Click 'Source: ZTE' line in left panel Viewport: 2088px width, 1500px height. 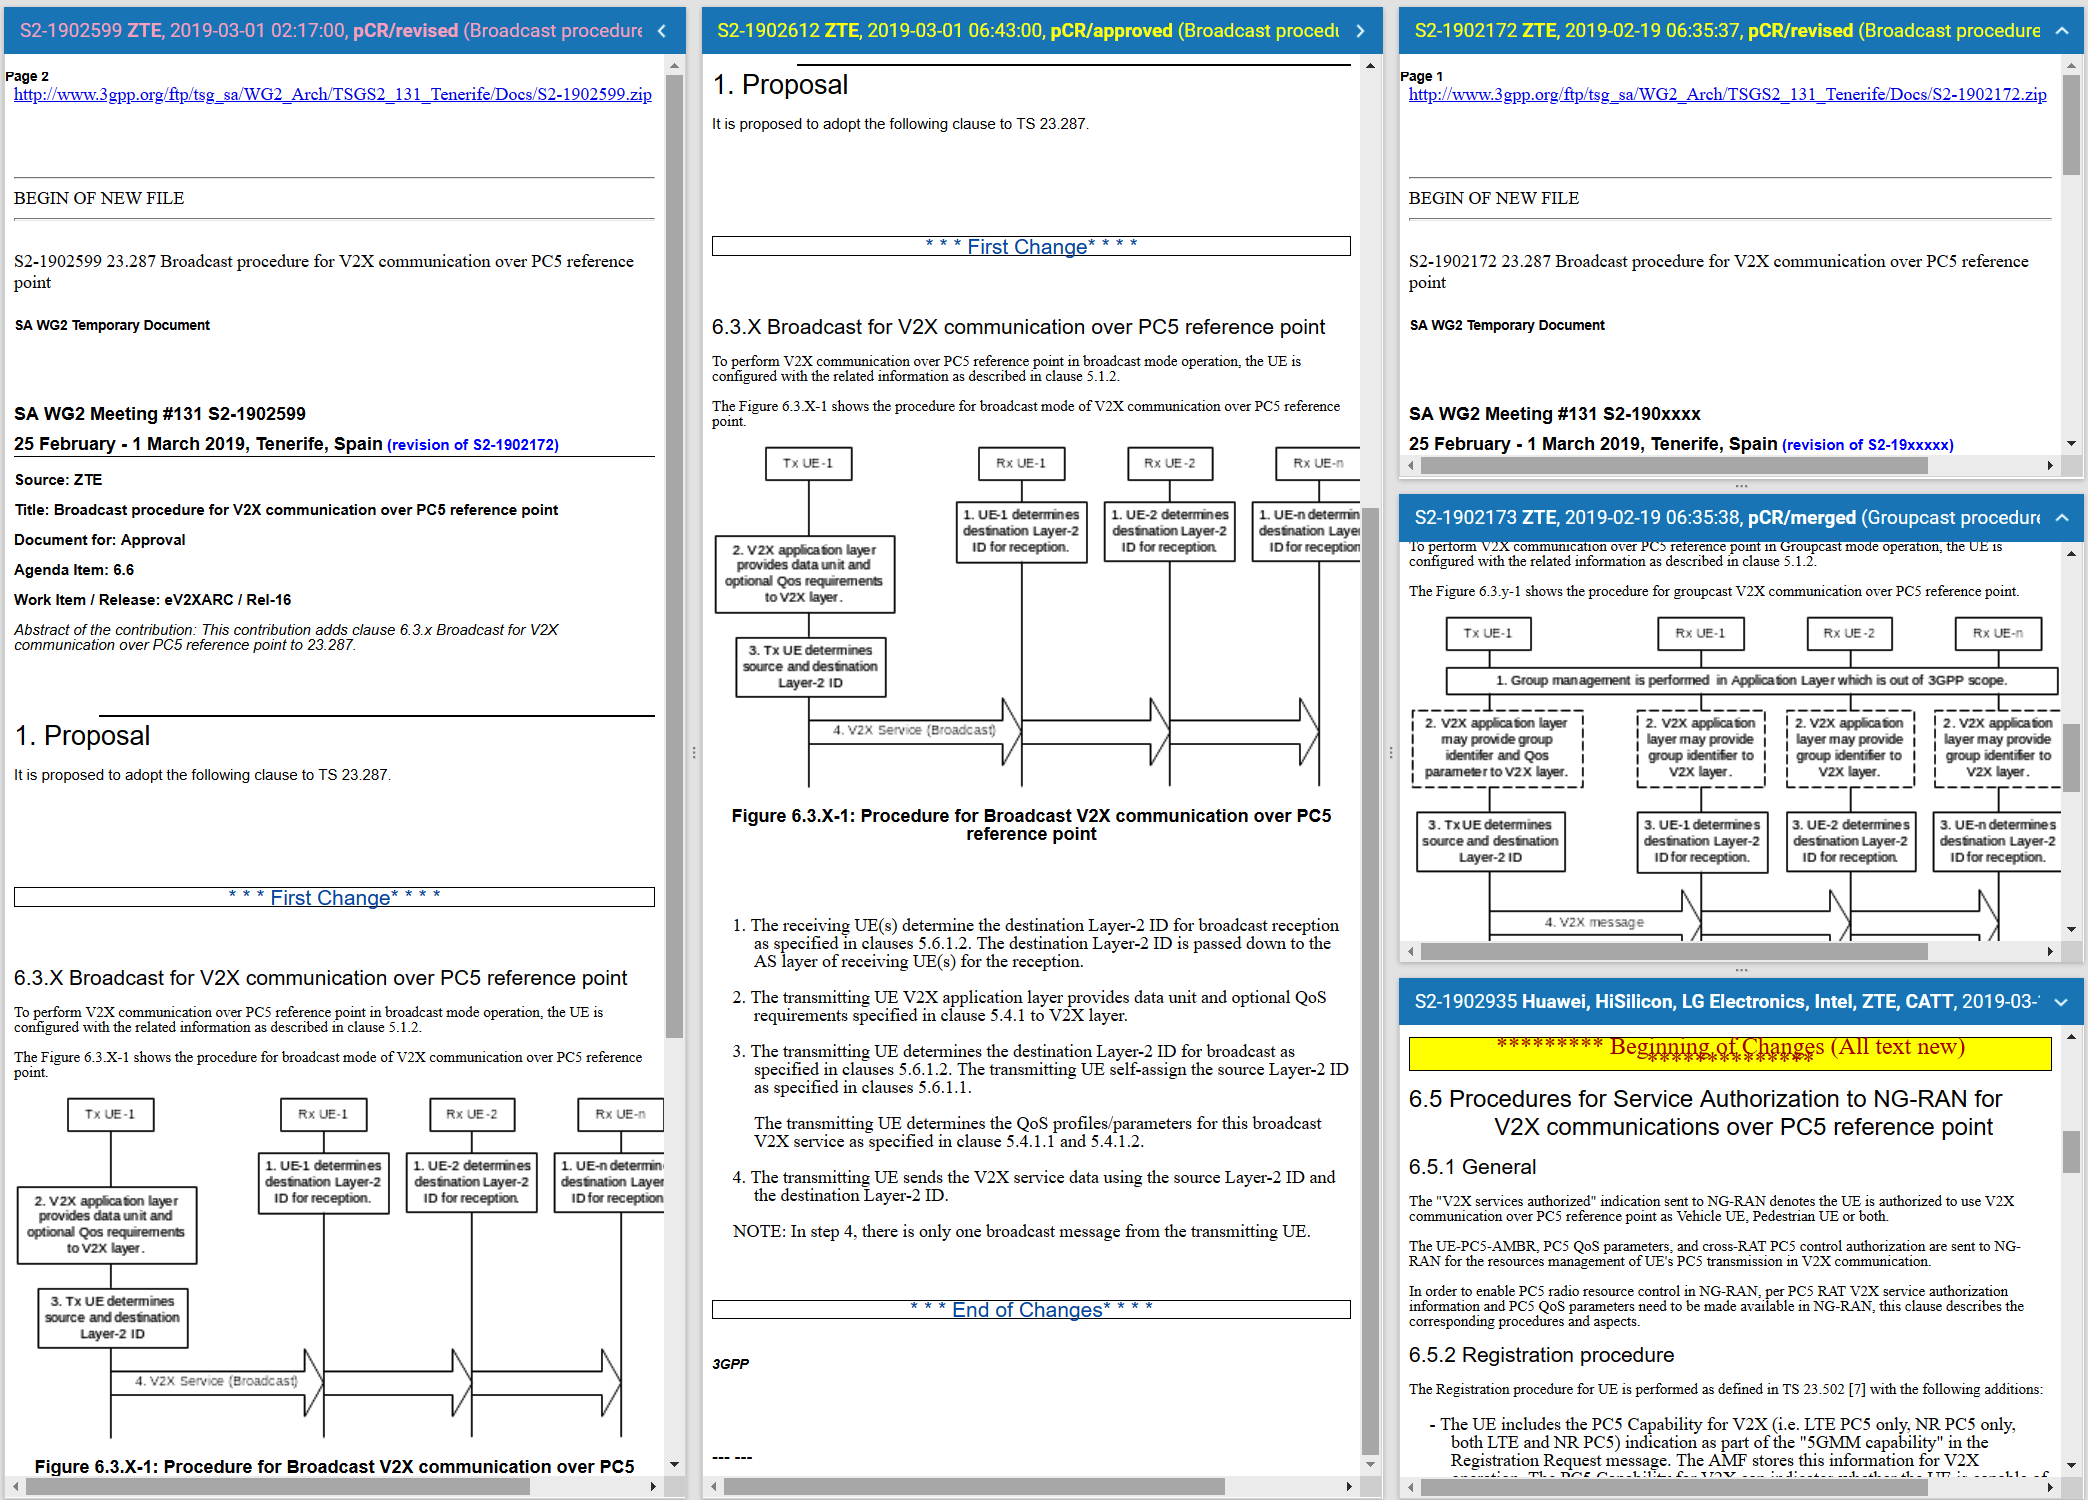58,480
